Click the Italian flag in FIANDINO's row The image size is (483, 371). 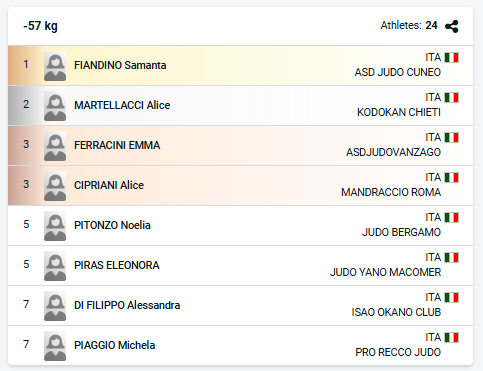coord(452,58)
